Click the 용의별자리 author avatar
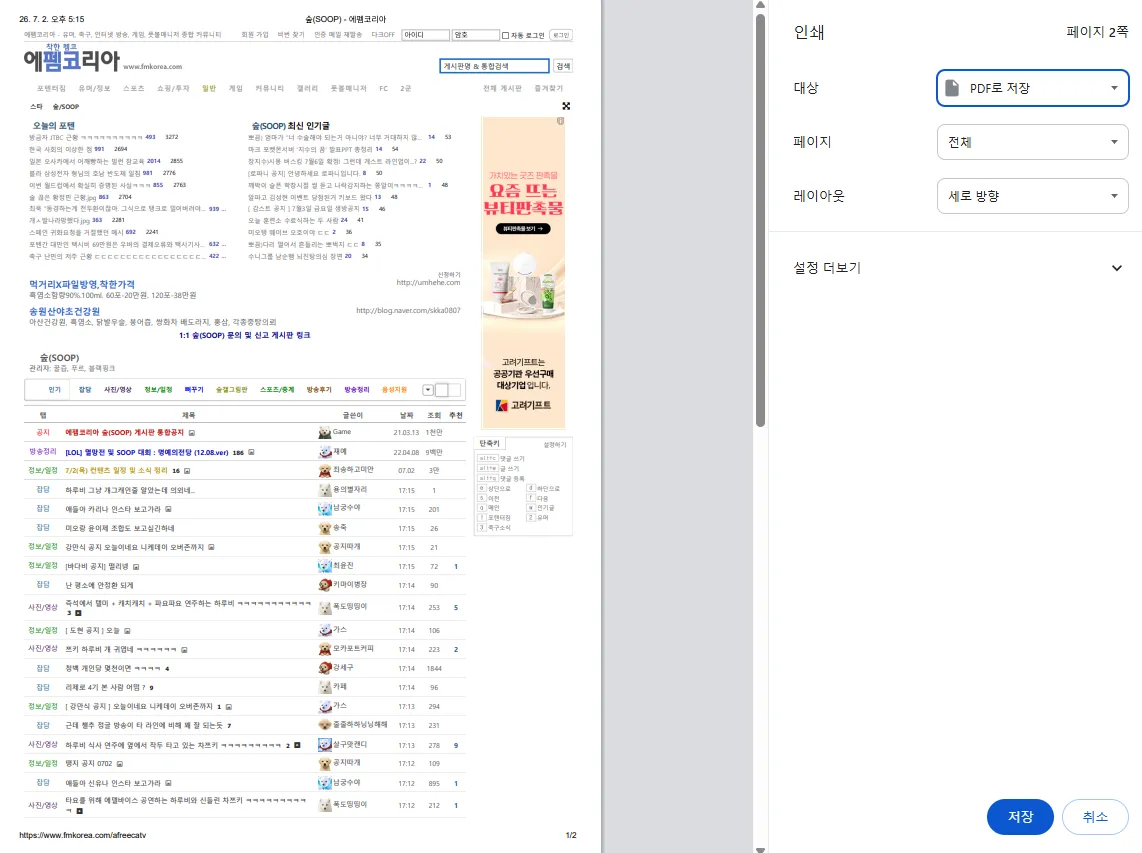The width and height of the screenshot is (1142, 853). 325,490
